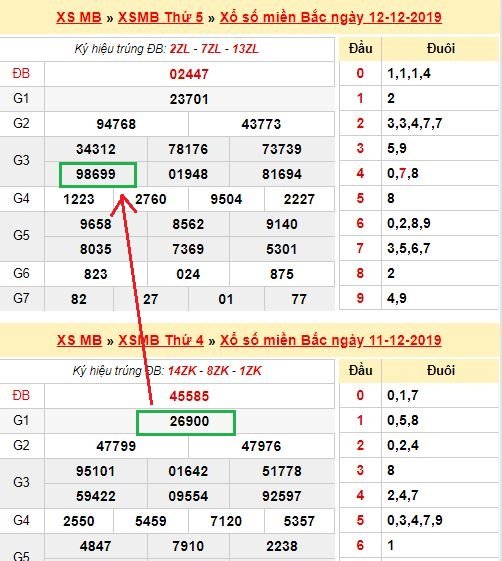Select the special prize code 14ZK - 8ZK - 1ZK
The image size is (502, 561).
tap(215, 371)
